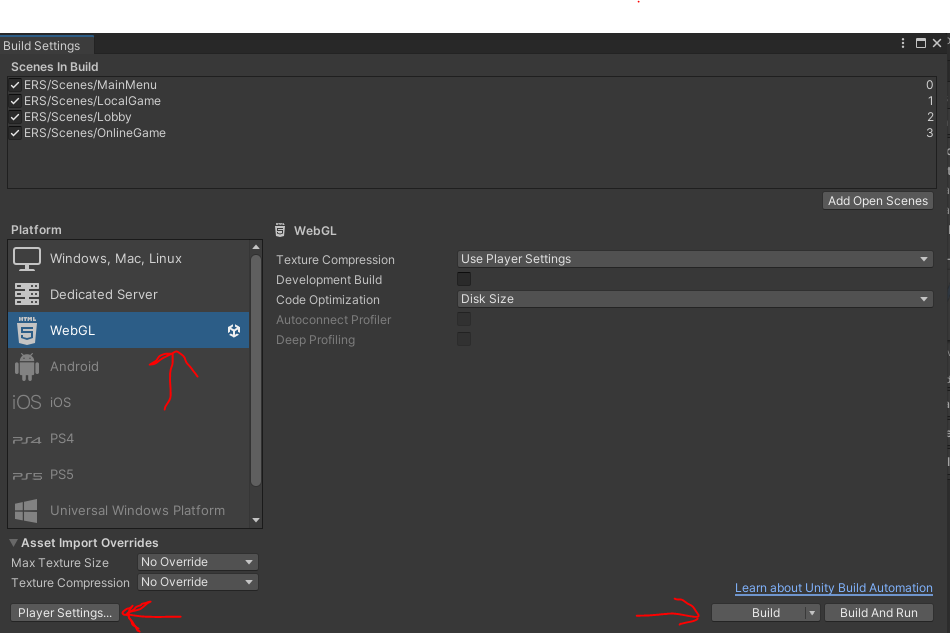Click the HTML5 WebGL platform icon
950x633 pixels.
27,330
